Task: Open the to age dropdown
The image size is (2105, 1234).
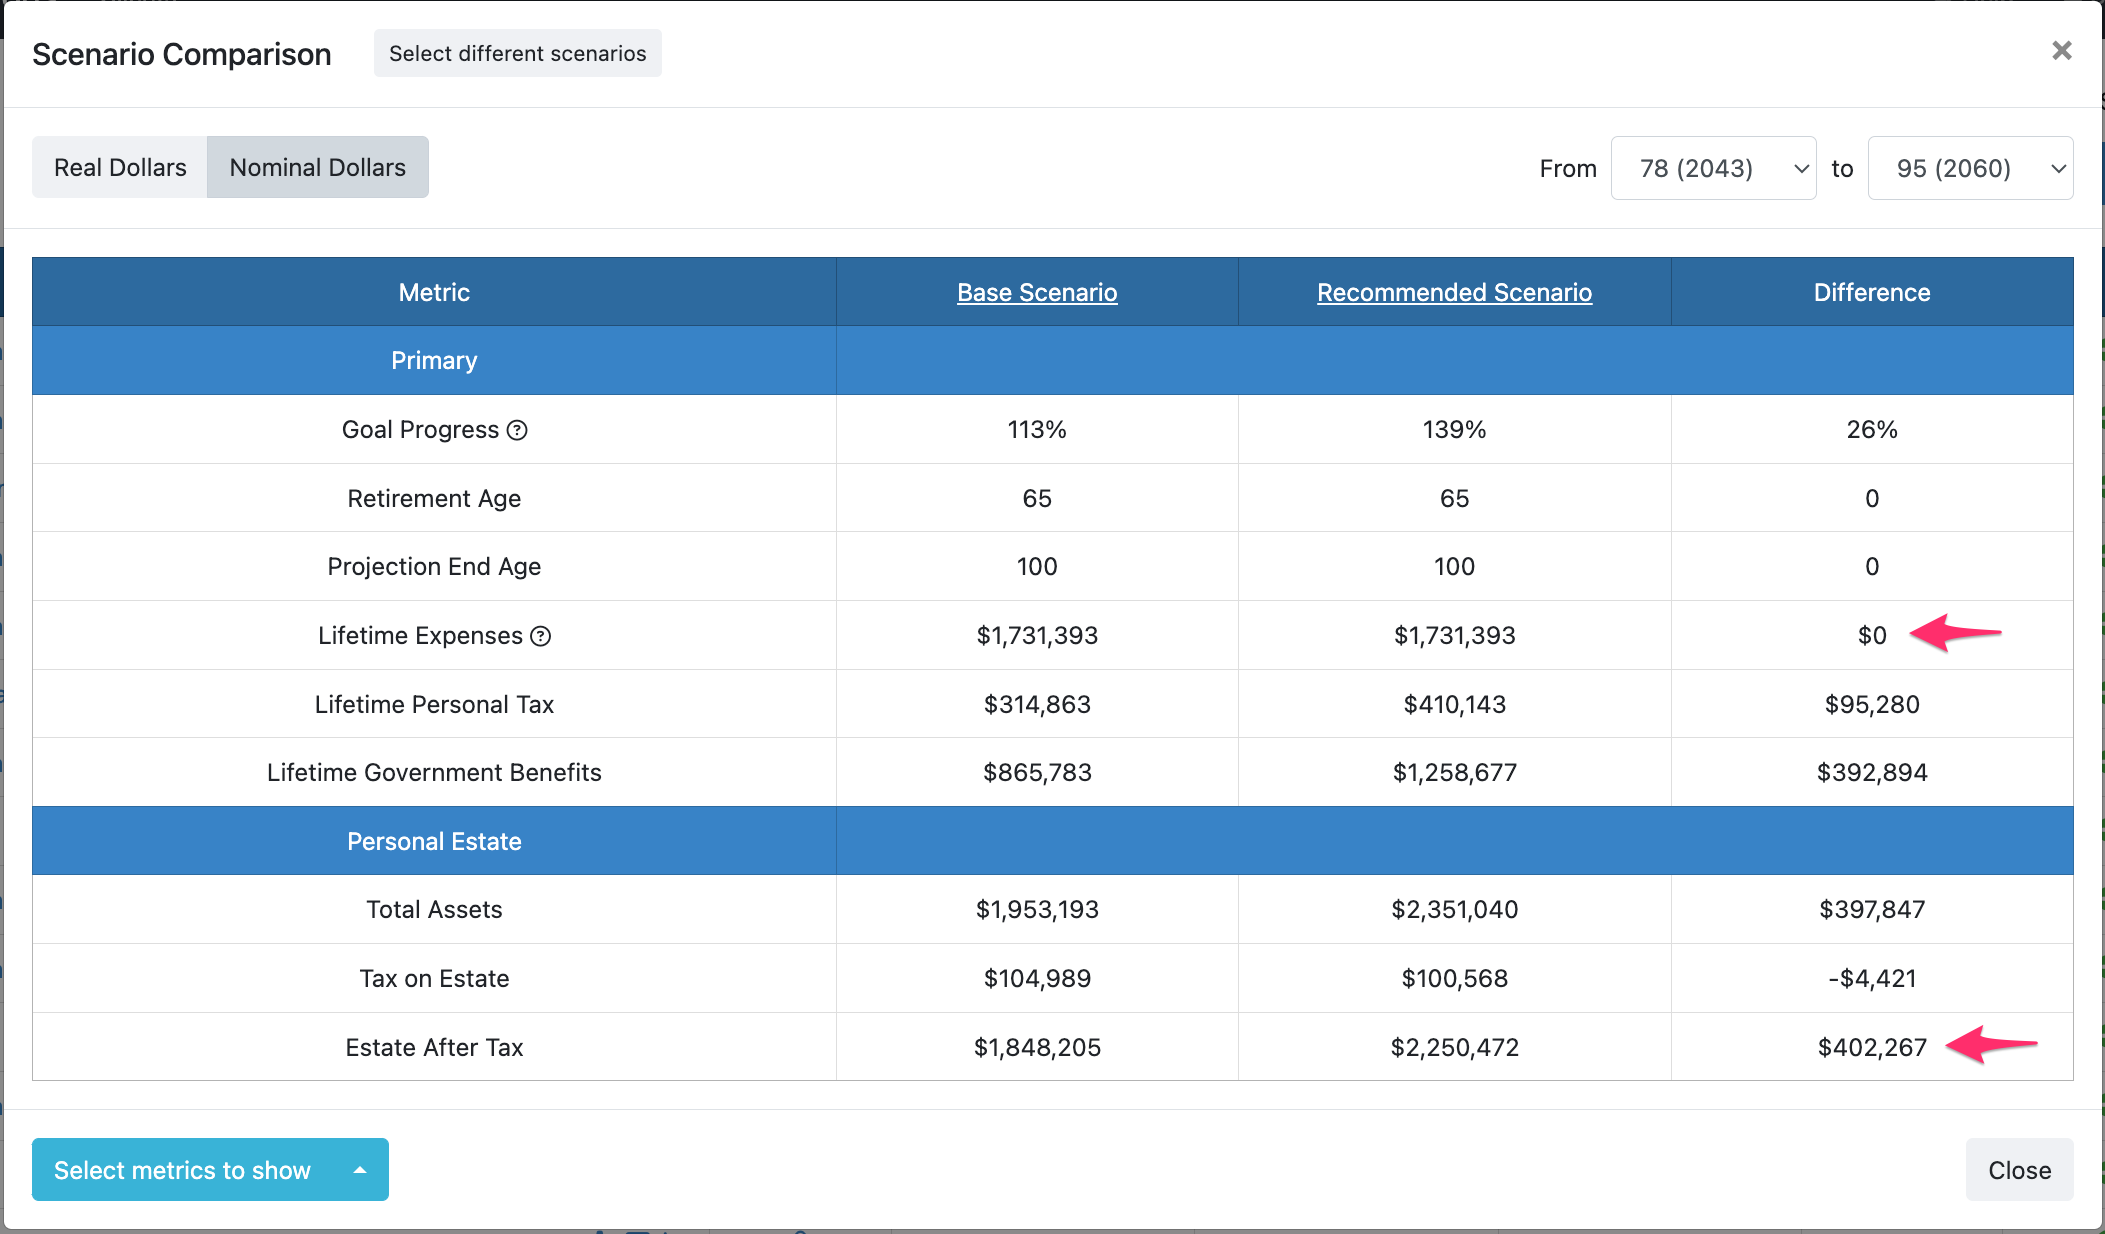Action: [x=1969, y=168]
